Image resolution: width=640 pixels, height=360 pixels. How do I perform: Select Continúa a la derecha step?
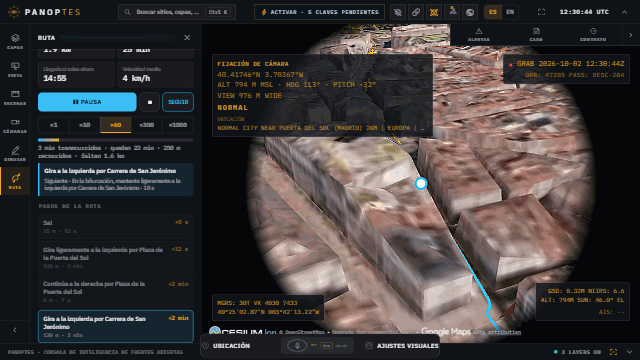pos(116,291)
